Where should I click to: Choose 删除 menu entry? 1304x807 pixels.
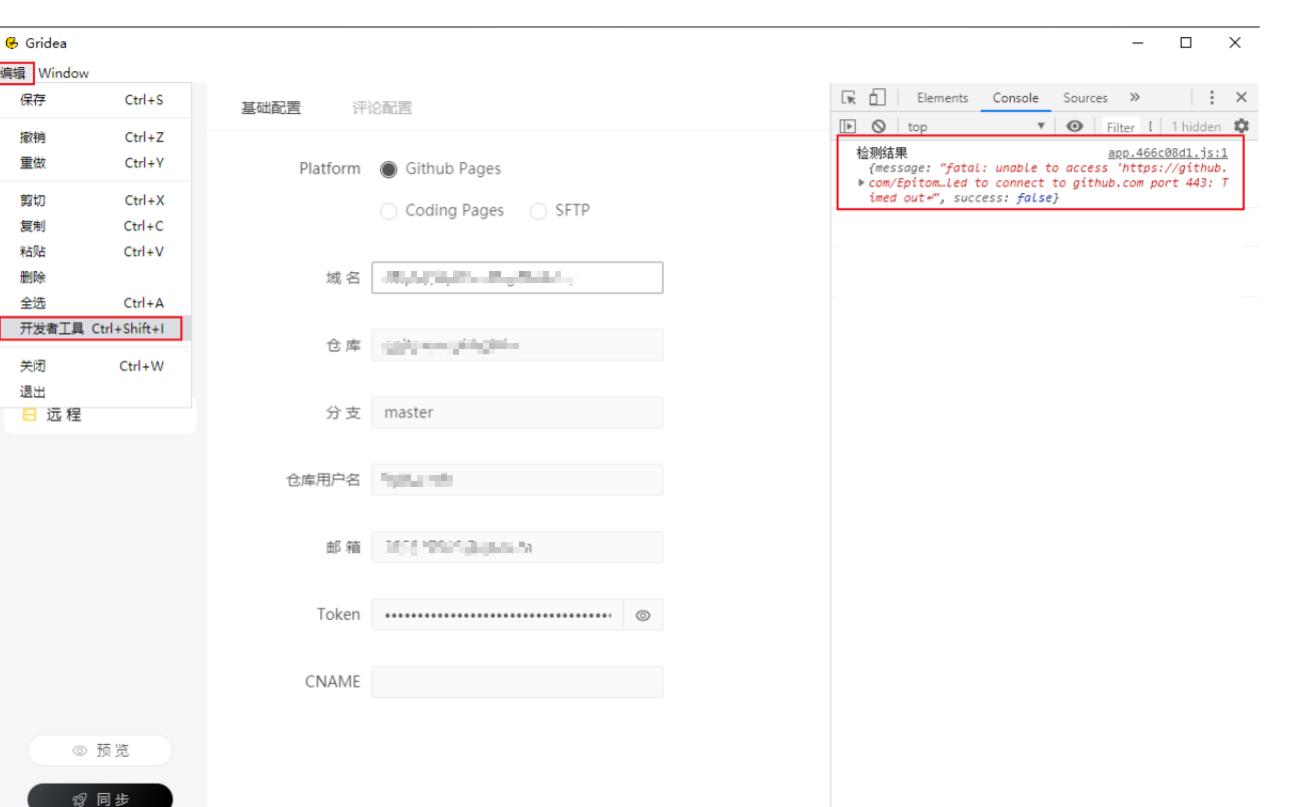point(95,277)
